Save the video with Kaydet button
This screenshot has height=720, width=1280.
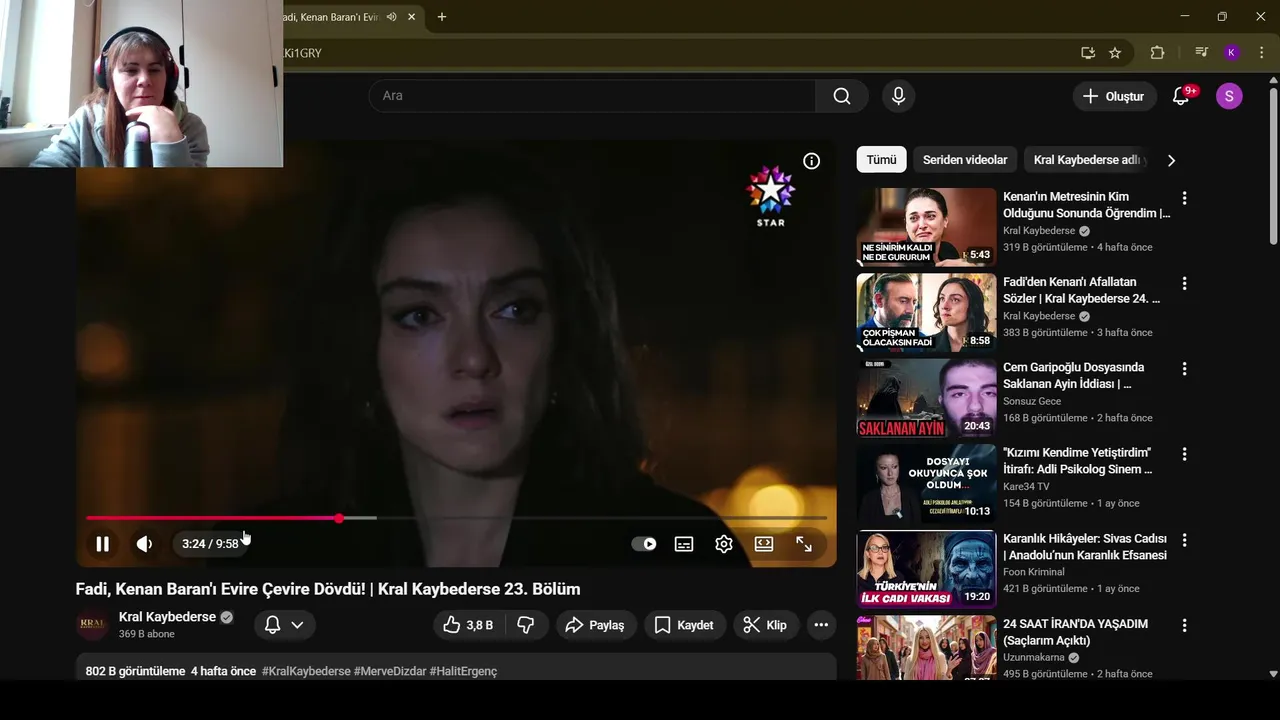pyautogui.click(x=684, y=625)
